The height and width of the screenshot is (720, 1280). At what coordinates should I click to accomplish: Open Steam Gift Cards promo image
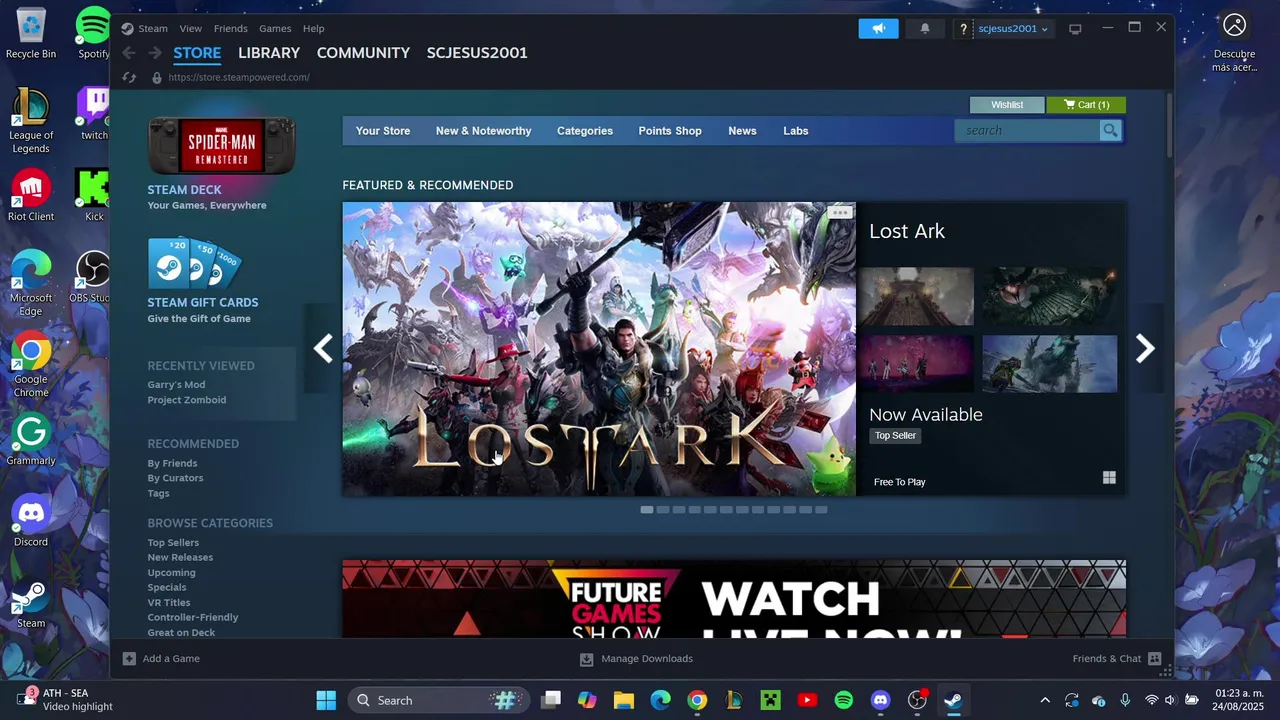coord(196,263)
